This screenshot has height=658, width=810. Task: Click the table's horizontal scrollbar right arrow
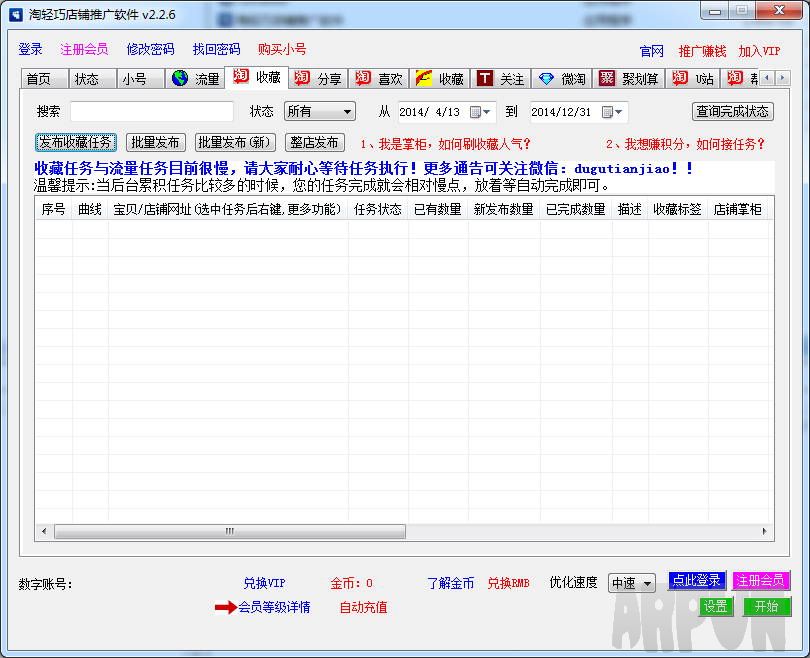pyautogui.click(x=765, y=532)
